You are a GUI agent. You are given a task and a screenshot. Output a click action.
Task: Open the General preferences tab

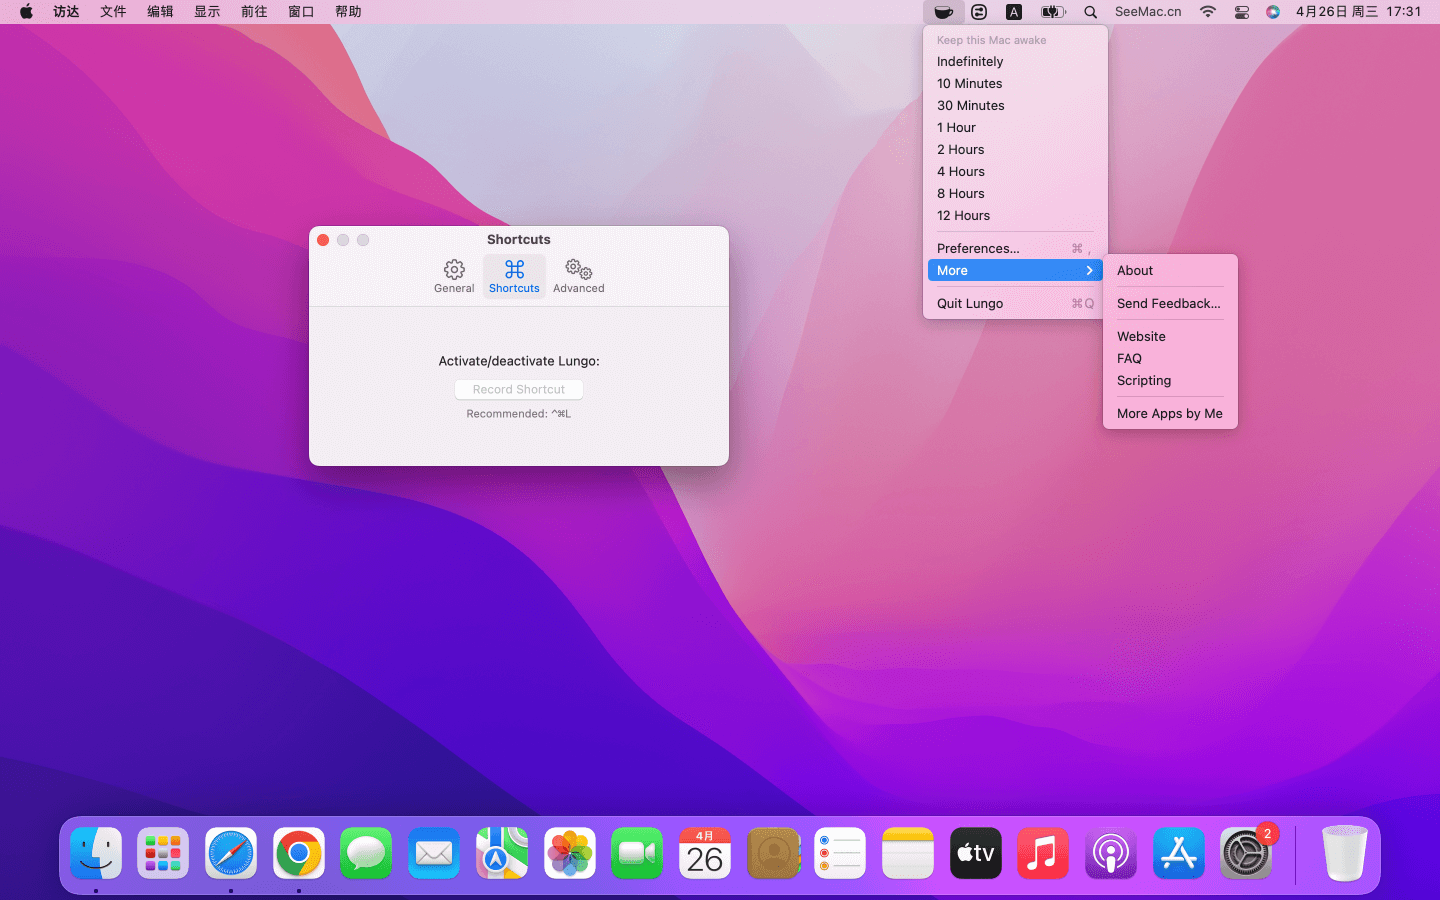[x=454, y=276]
